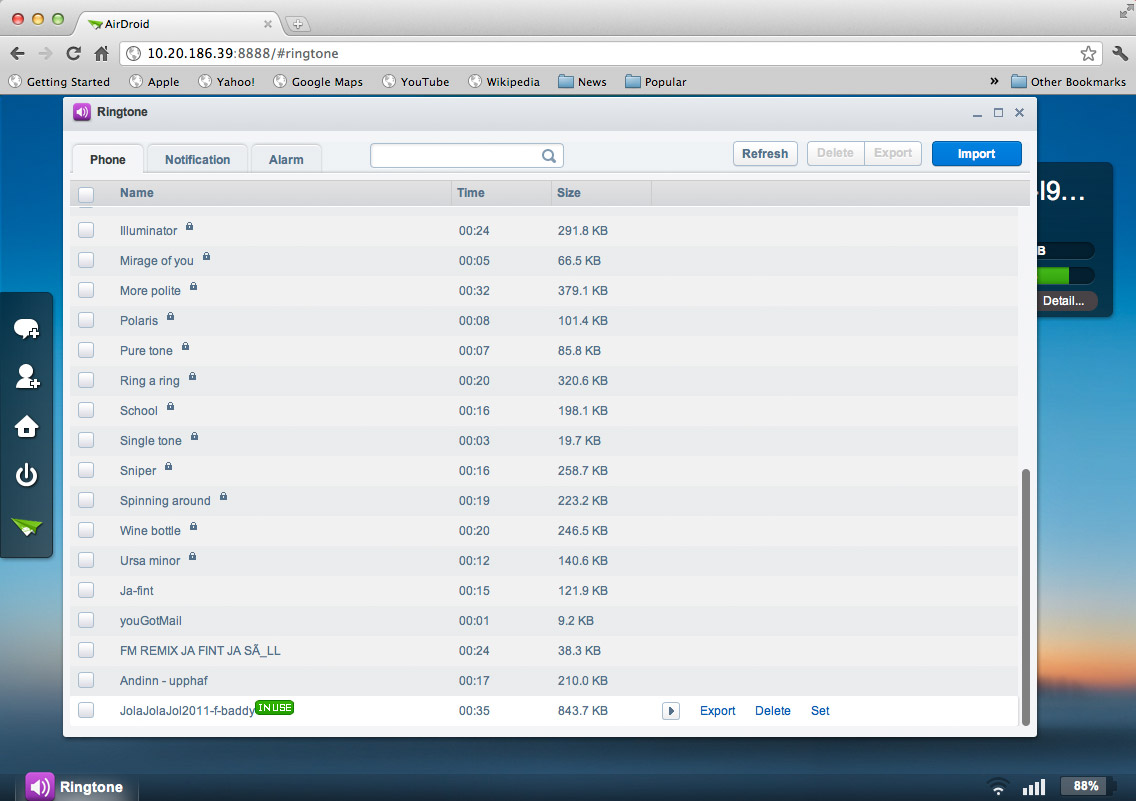This screenshot has height=801, width=1136.
Task: Open the messaging icon in the sidebar
Action: pos(27,328)
